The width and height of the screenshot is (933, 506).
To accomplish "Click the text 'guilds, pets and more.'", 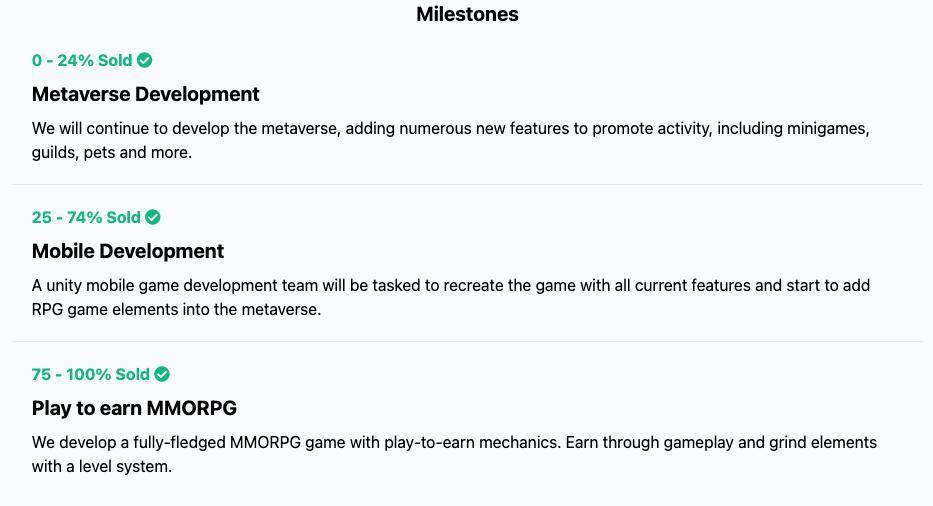I will [112, 153].
